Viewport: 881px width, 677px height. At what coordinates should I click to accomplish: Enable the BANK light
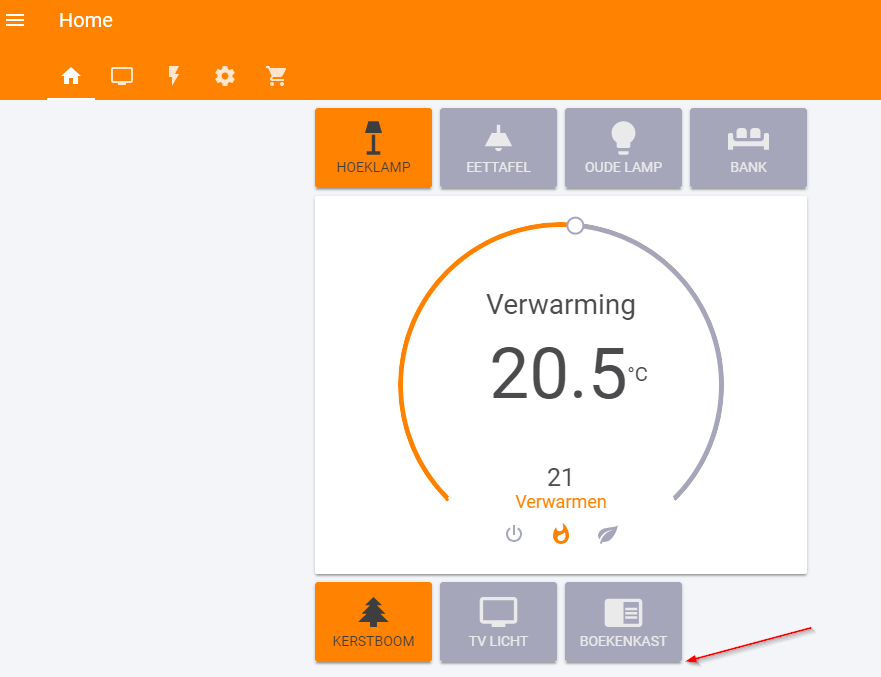coord(748,148)
